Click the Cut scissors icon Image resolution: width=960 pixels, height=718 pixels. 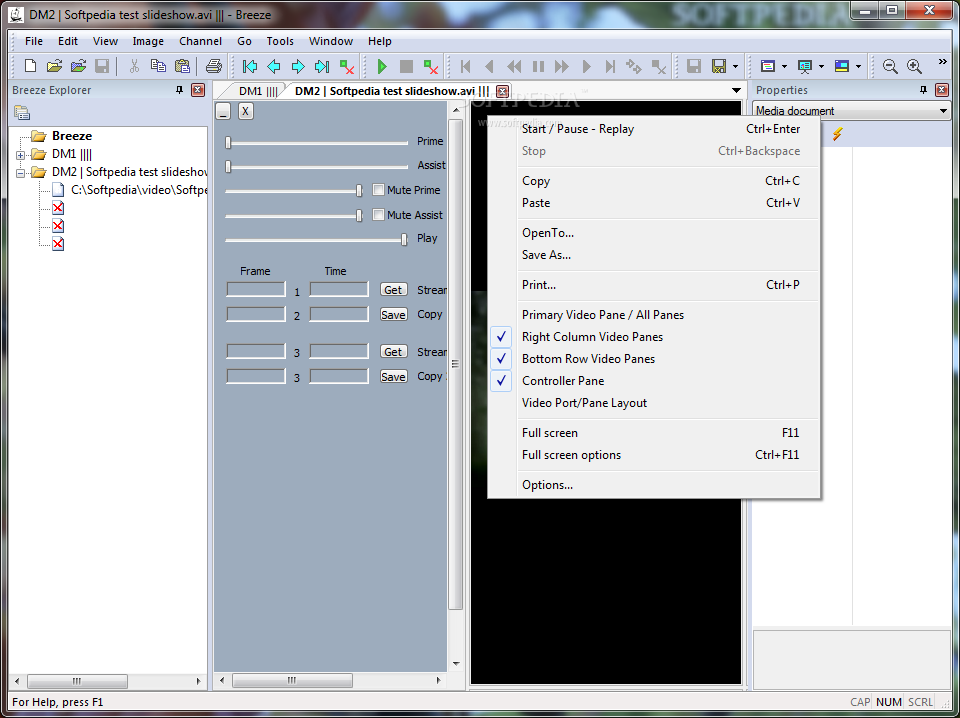point(134,66)
